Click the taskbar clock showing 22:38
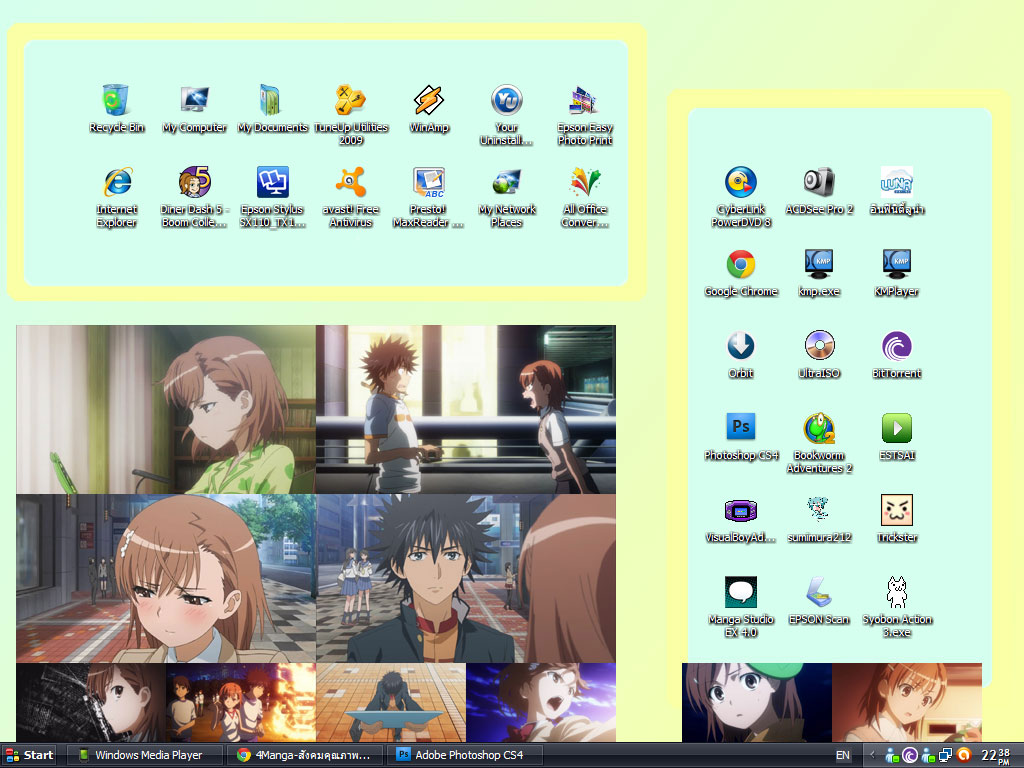The image size is (1024, 768). click(x=996, y=756)
